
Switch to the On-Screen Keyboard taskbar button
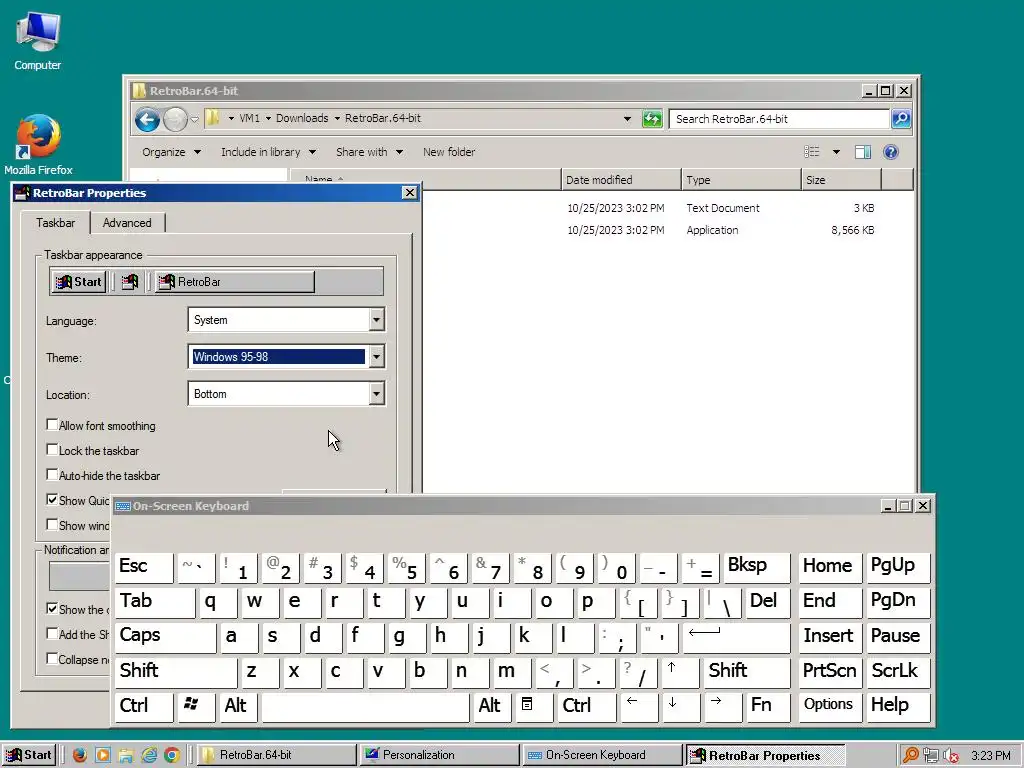click(x=603, y=755)
